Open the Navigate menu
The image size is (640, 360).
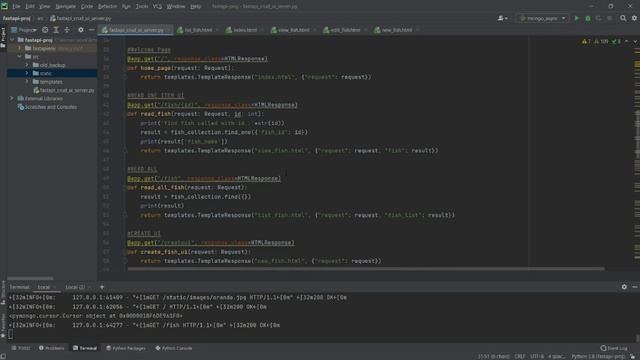[65, 7]
